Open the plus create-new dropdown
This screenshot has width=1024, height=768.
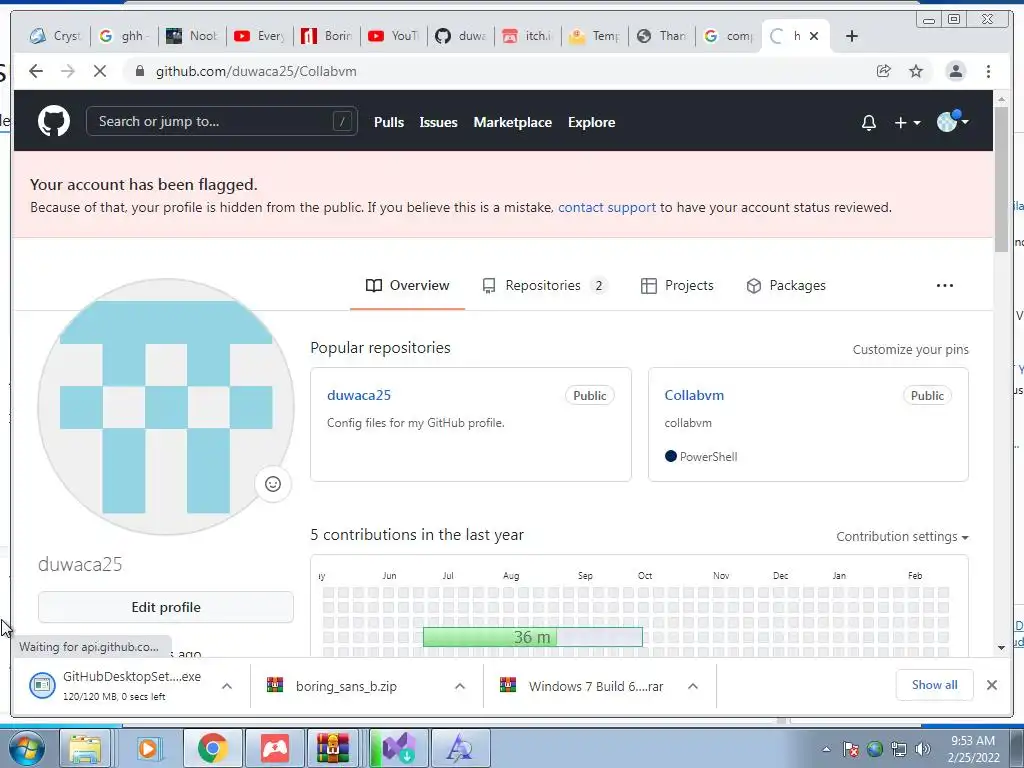(907, 123)
